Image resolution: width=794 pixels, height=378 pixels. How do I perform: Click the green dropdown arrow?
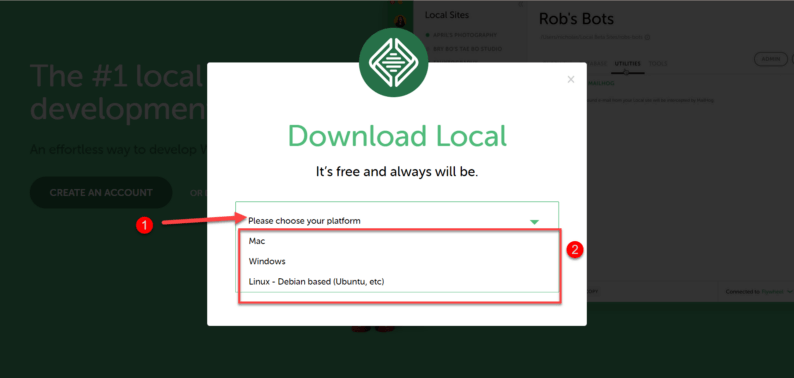click(534, 222)
